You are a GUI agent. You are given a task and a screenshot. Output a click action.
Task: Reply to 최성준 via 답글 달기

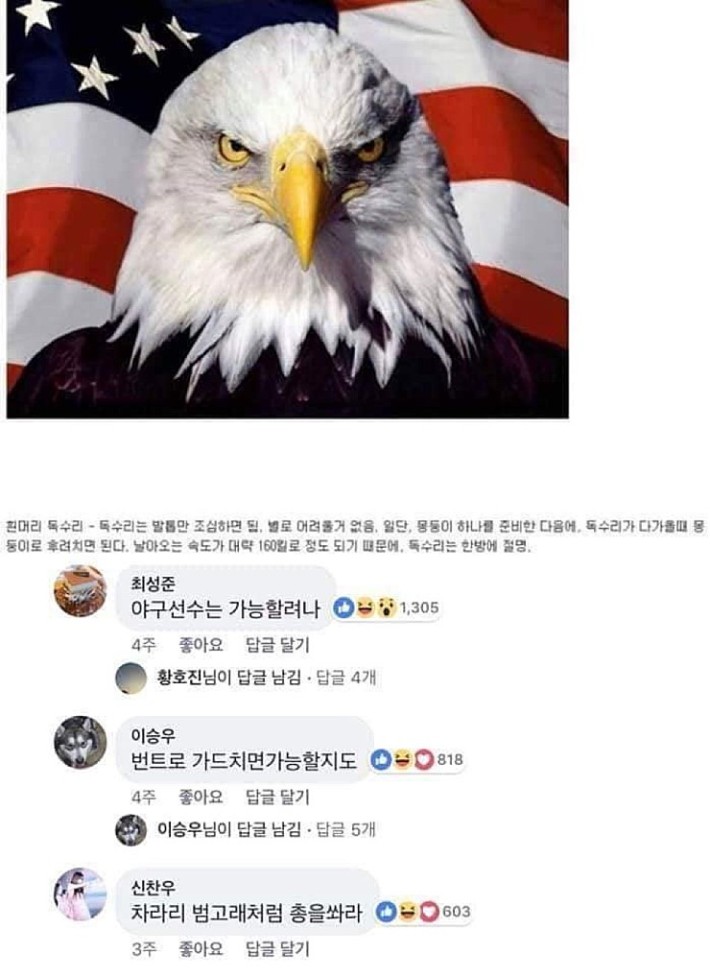point(277,645)
